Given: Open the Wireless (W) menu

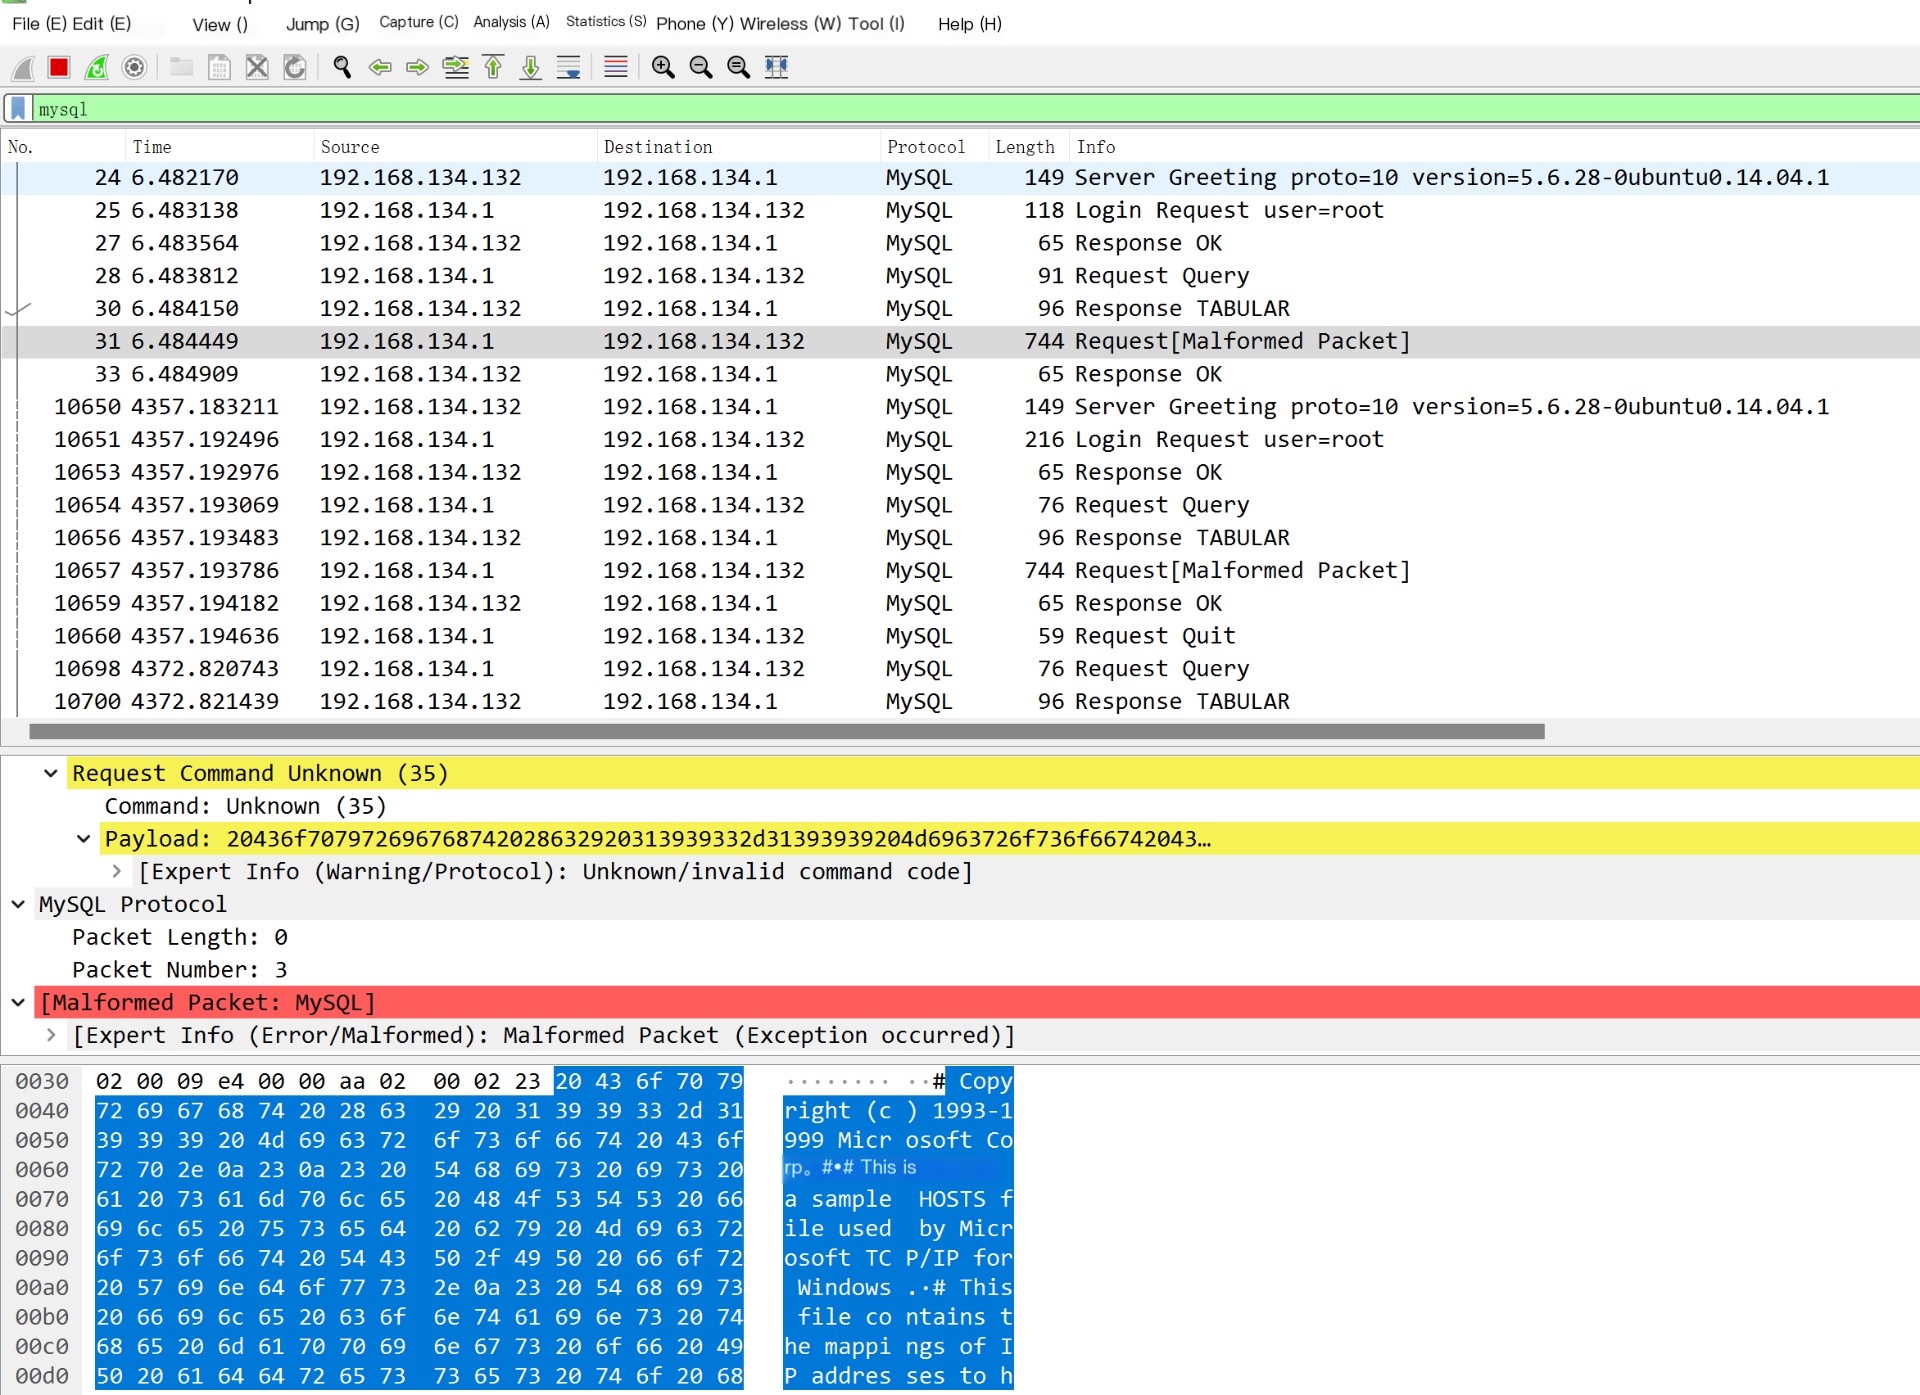Looking at the screenshot, I should [x=790, y=24].
